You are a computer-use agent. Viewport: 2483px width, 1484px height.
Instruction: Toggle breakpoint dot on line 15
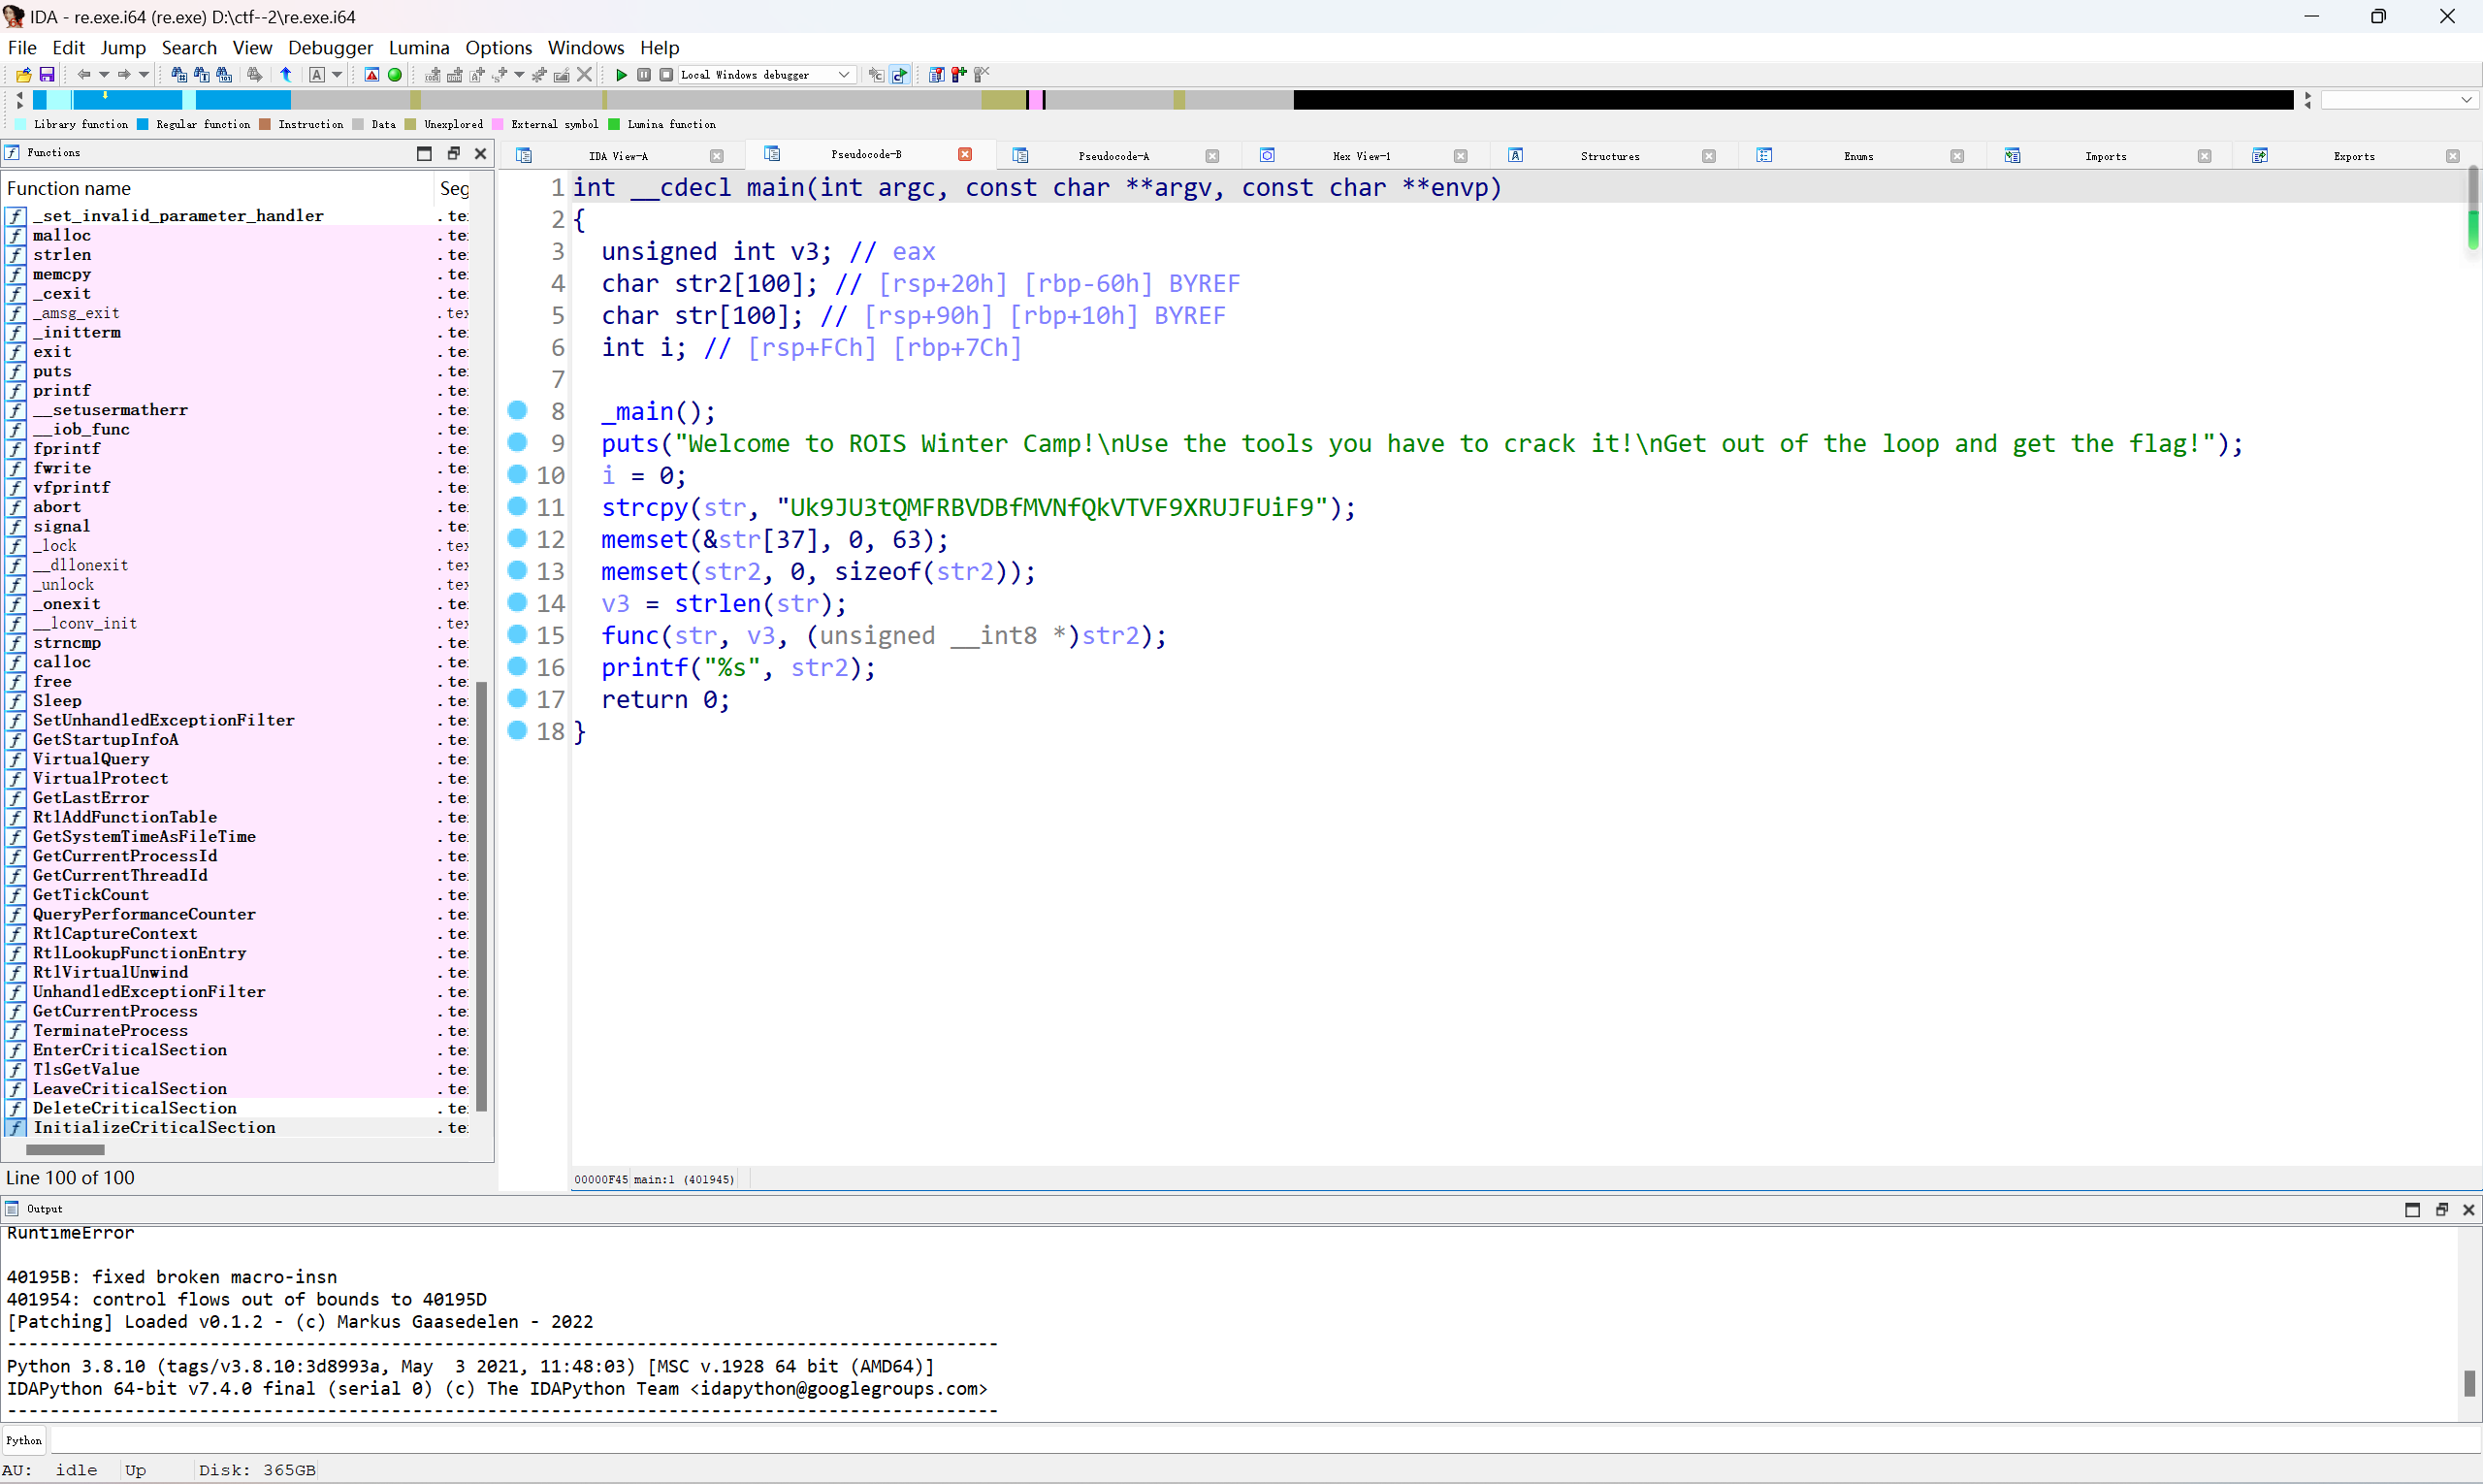click(x=517, y=635)
